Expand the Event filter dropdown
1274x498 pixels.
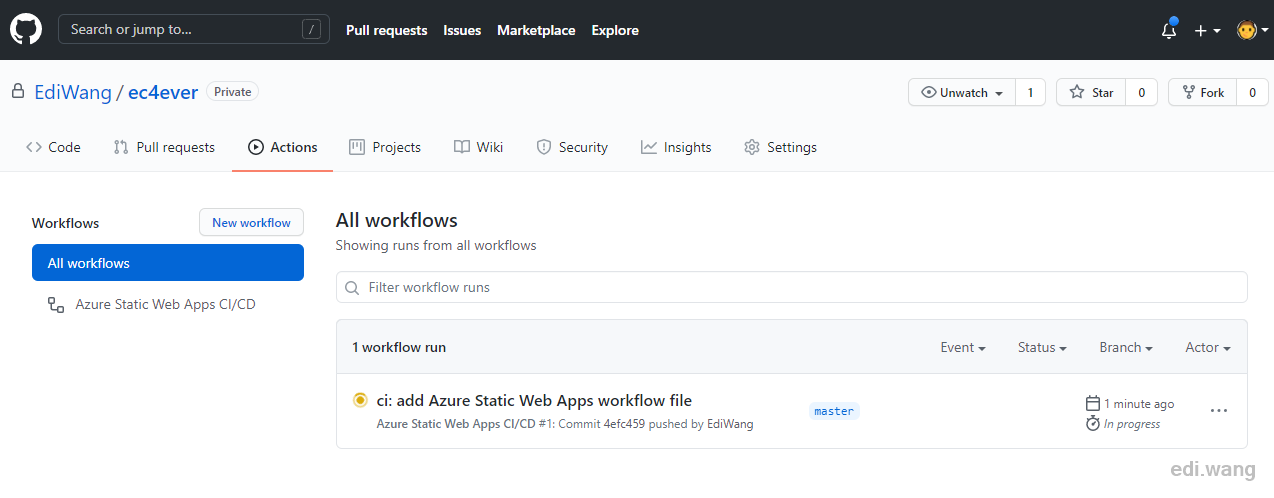(x=963, y=347)
